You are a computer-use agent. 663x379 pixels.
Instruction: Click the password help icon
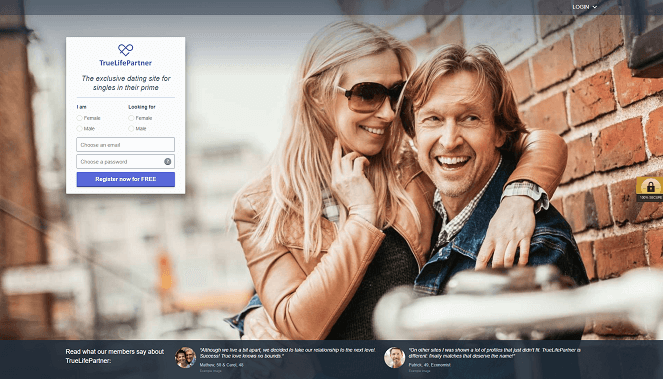point(167,162)
